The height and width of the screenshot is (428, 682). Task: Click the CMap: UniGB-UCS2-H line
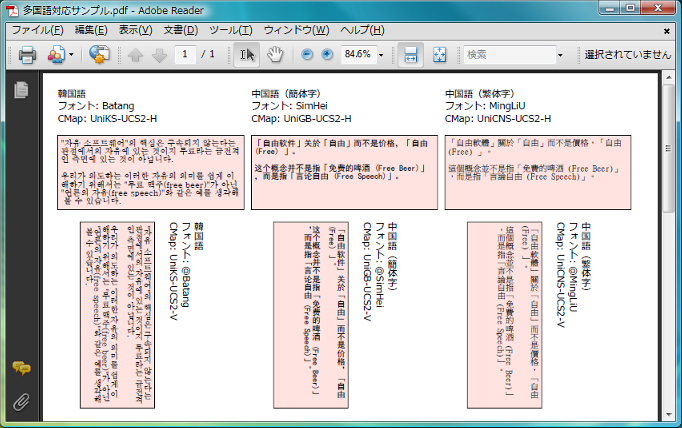(301, 118)
